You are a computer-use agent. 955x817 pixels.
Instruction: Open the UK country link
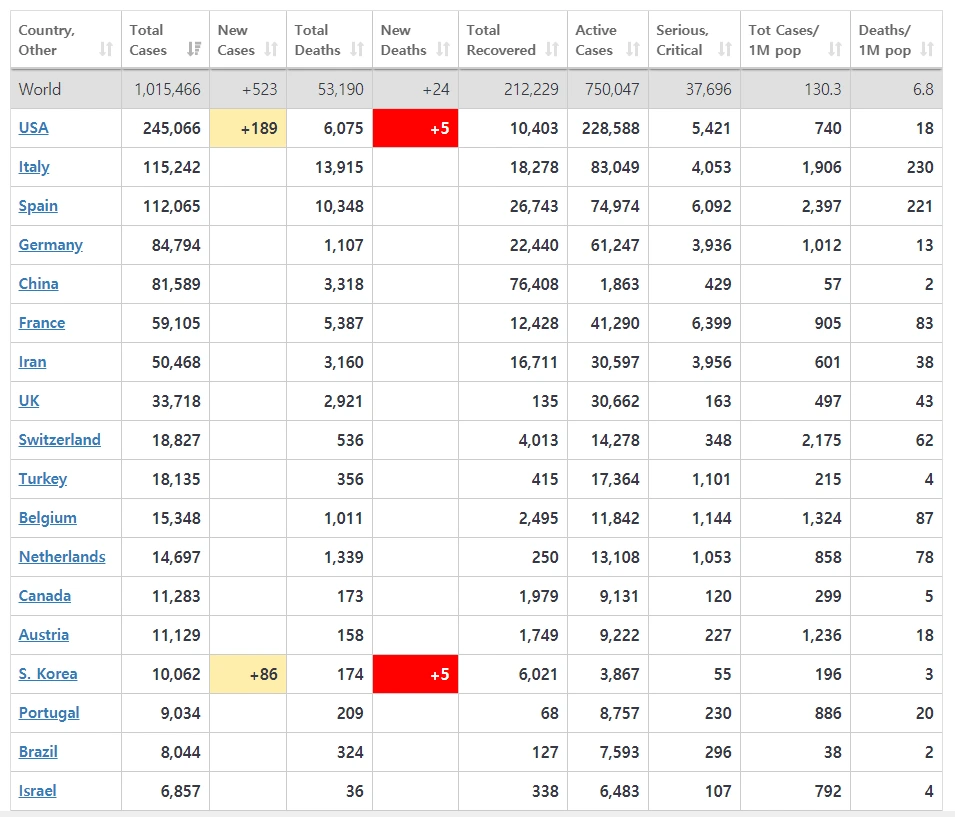[29, 401]
